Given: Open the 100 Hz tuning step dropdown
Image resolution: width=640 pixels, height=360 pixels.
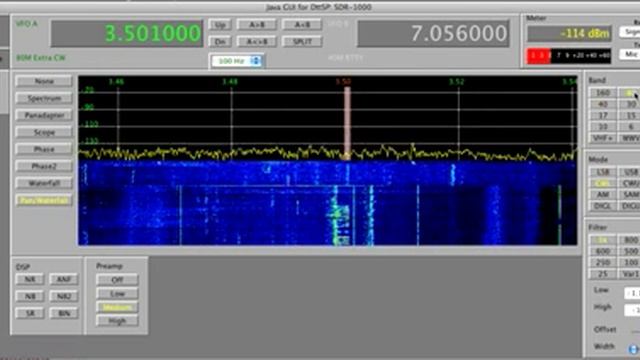Looking at the screenshot, I should (x=237, y=61).
